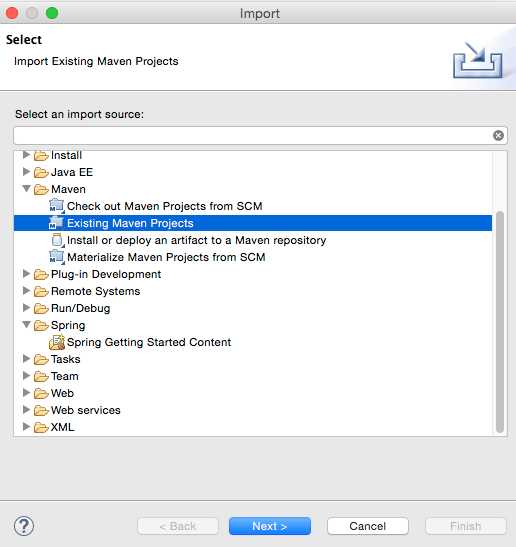Focus the import source filter field
This screenshot has height=547, width=516.
(253, 135)
